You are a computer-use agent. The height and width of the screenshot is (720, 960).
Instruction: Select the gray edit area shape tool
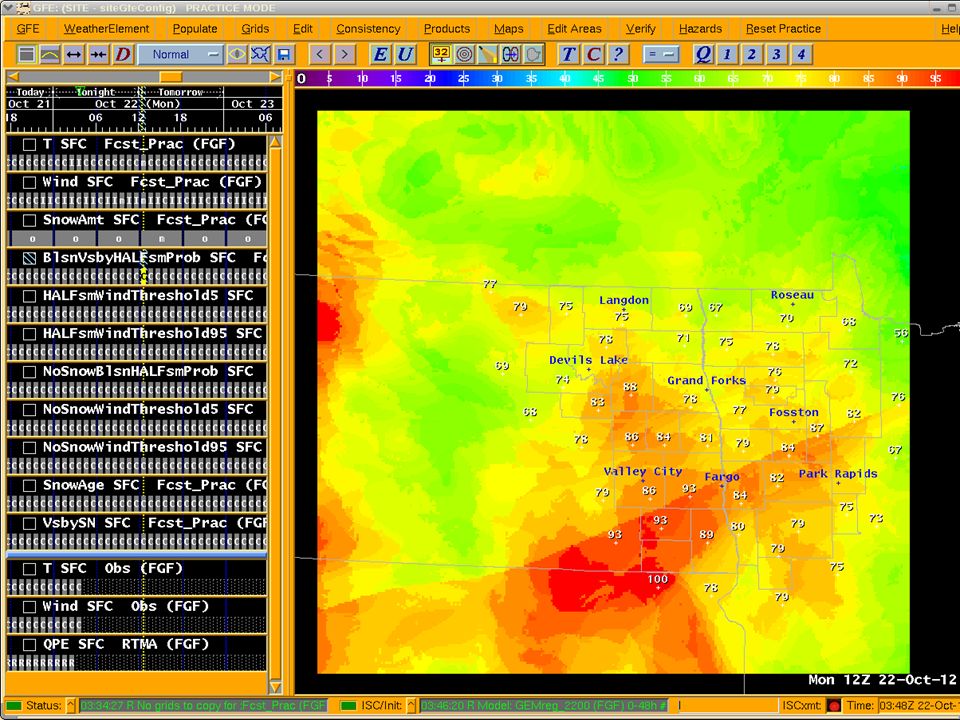tap(534, 54)
